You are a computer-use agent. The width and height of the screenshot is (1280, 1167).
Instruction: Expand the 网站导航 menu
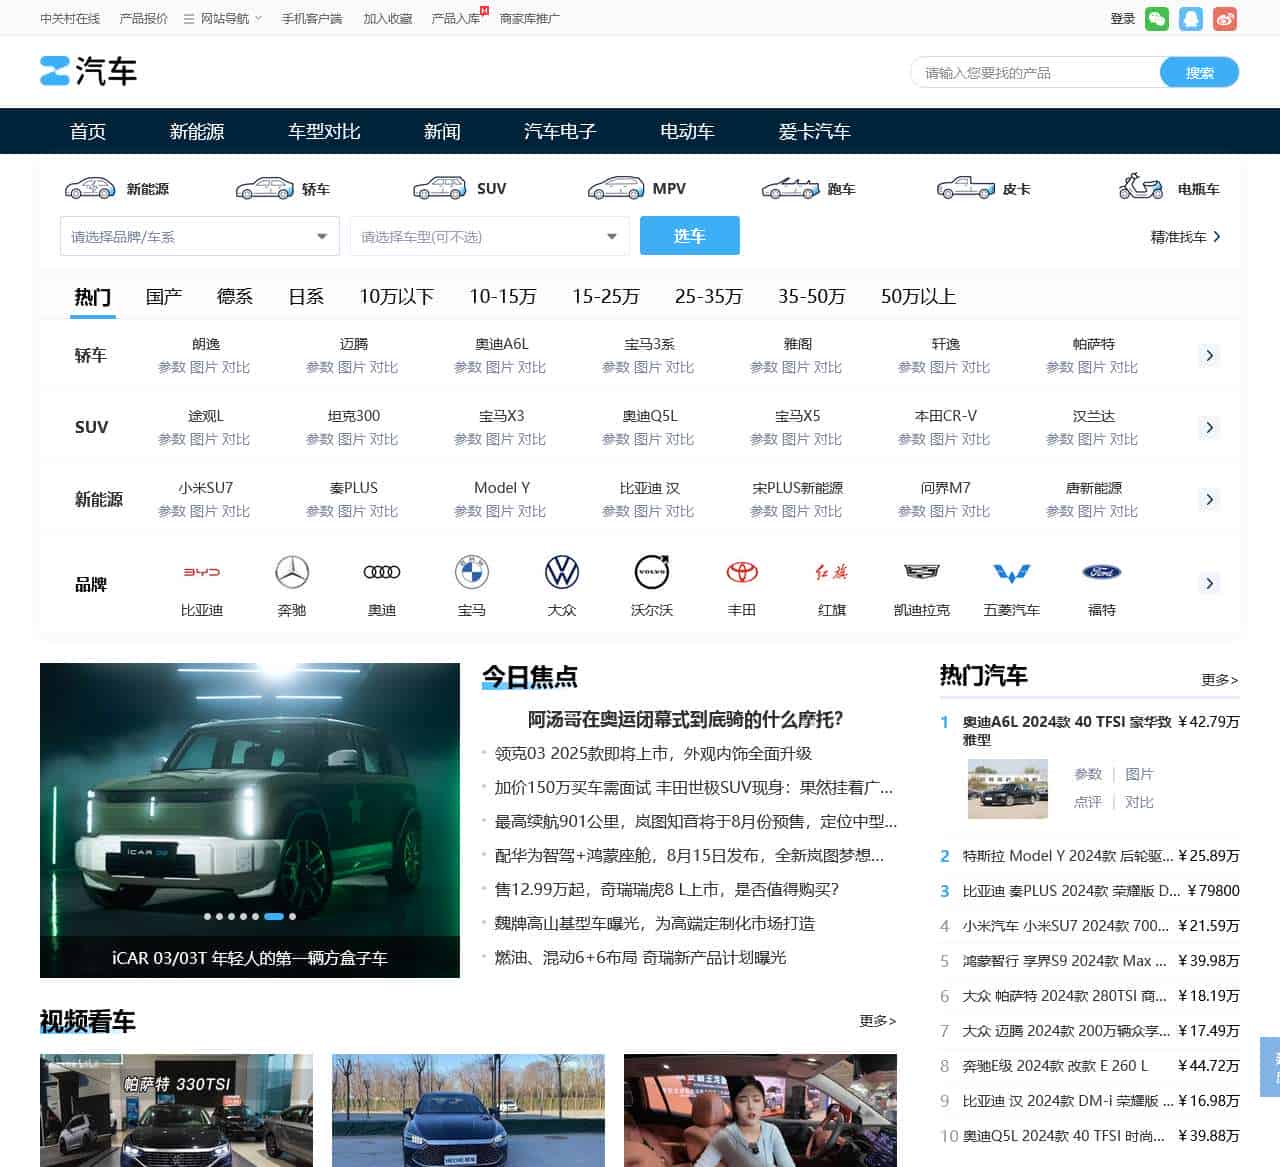[x=224, y=18]
